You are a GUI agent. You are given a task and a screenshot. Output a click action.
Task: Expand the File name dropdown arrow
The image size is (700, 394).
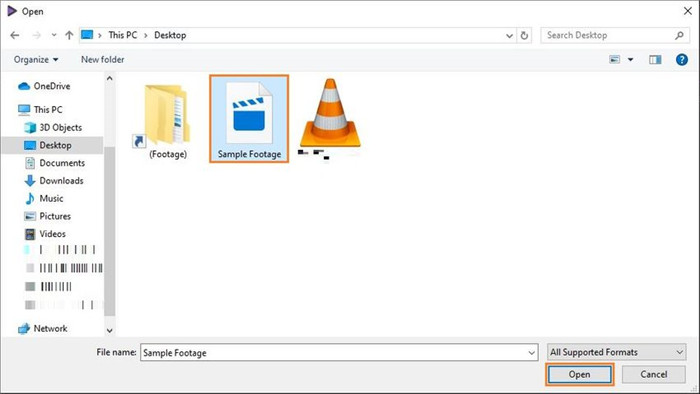coord(531,353)
